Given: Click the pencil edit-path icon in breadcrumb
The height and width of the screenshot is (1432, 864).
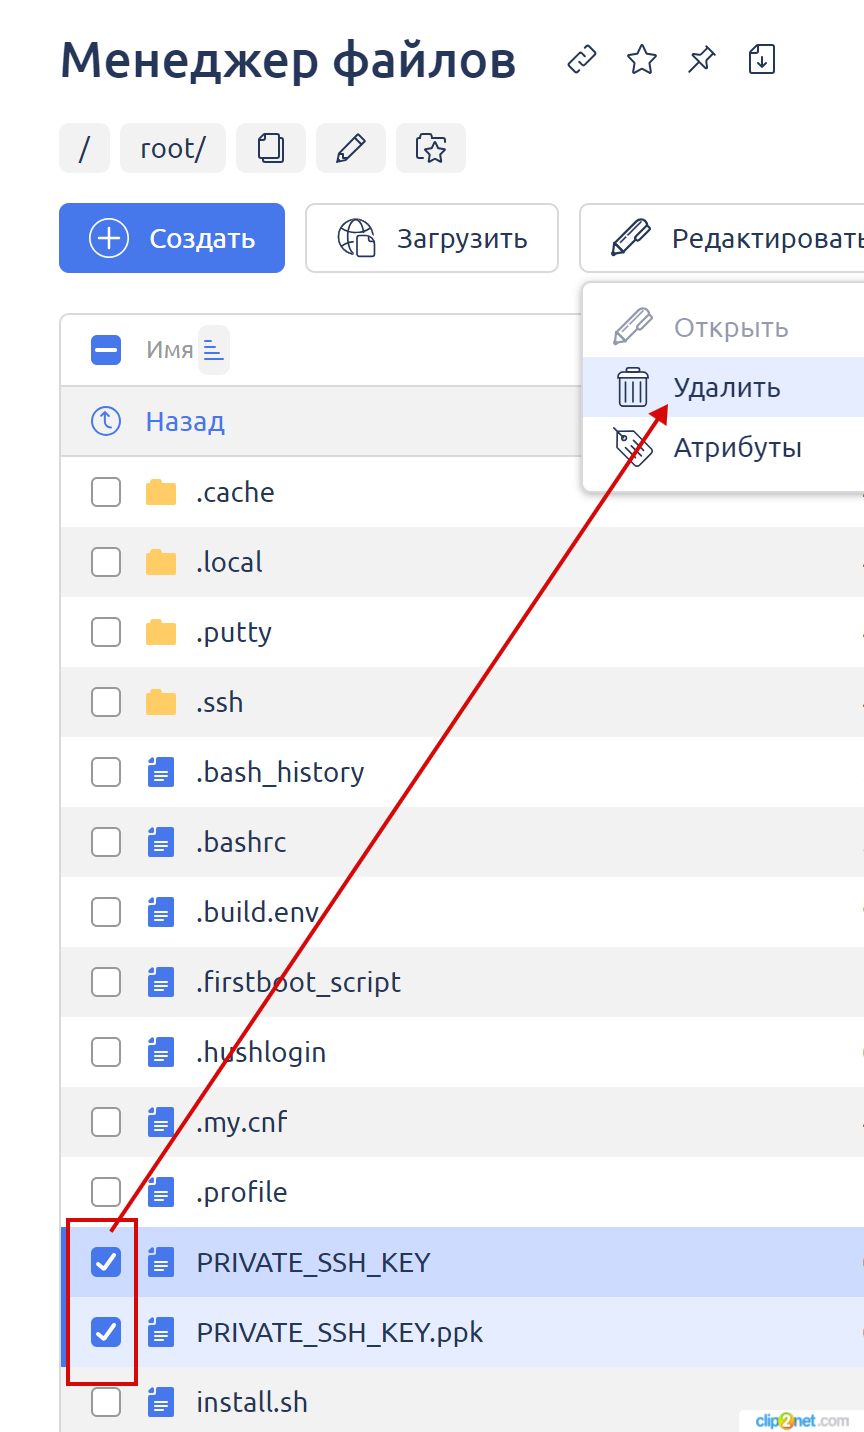Looking at the screenshot, I should 350,149.
